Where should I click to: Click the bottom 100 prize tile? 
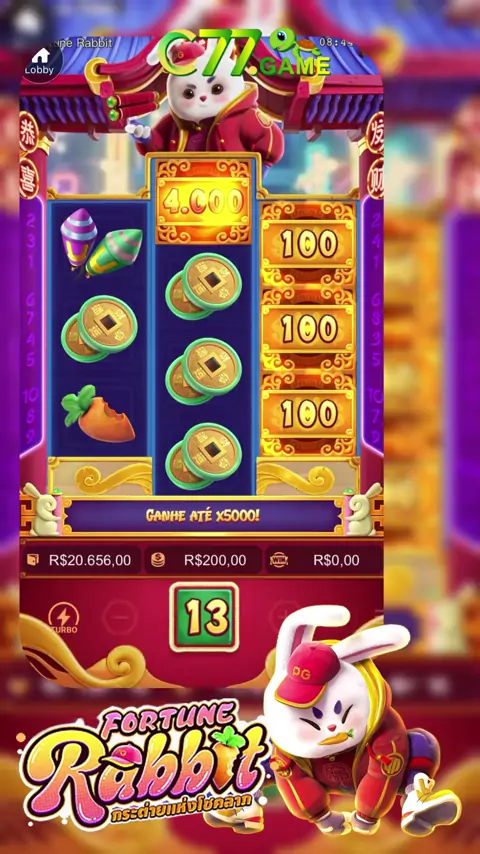coord(308,414)
